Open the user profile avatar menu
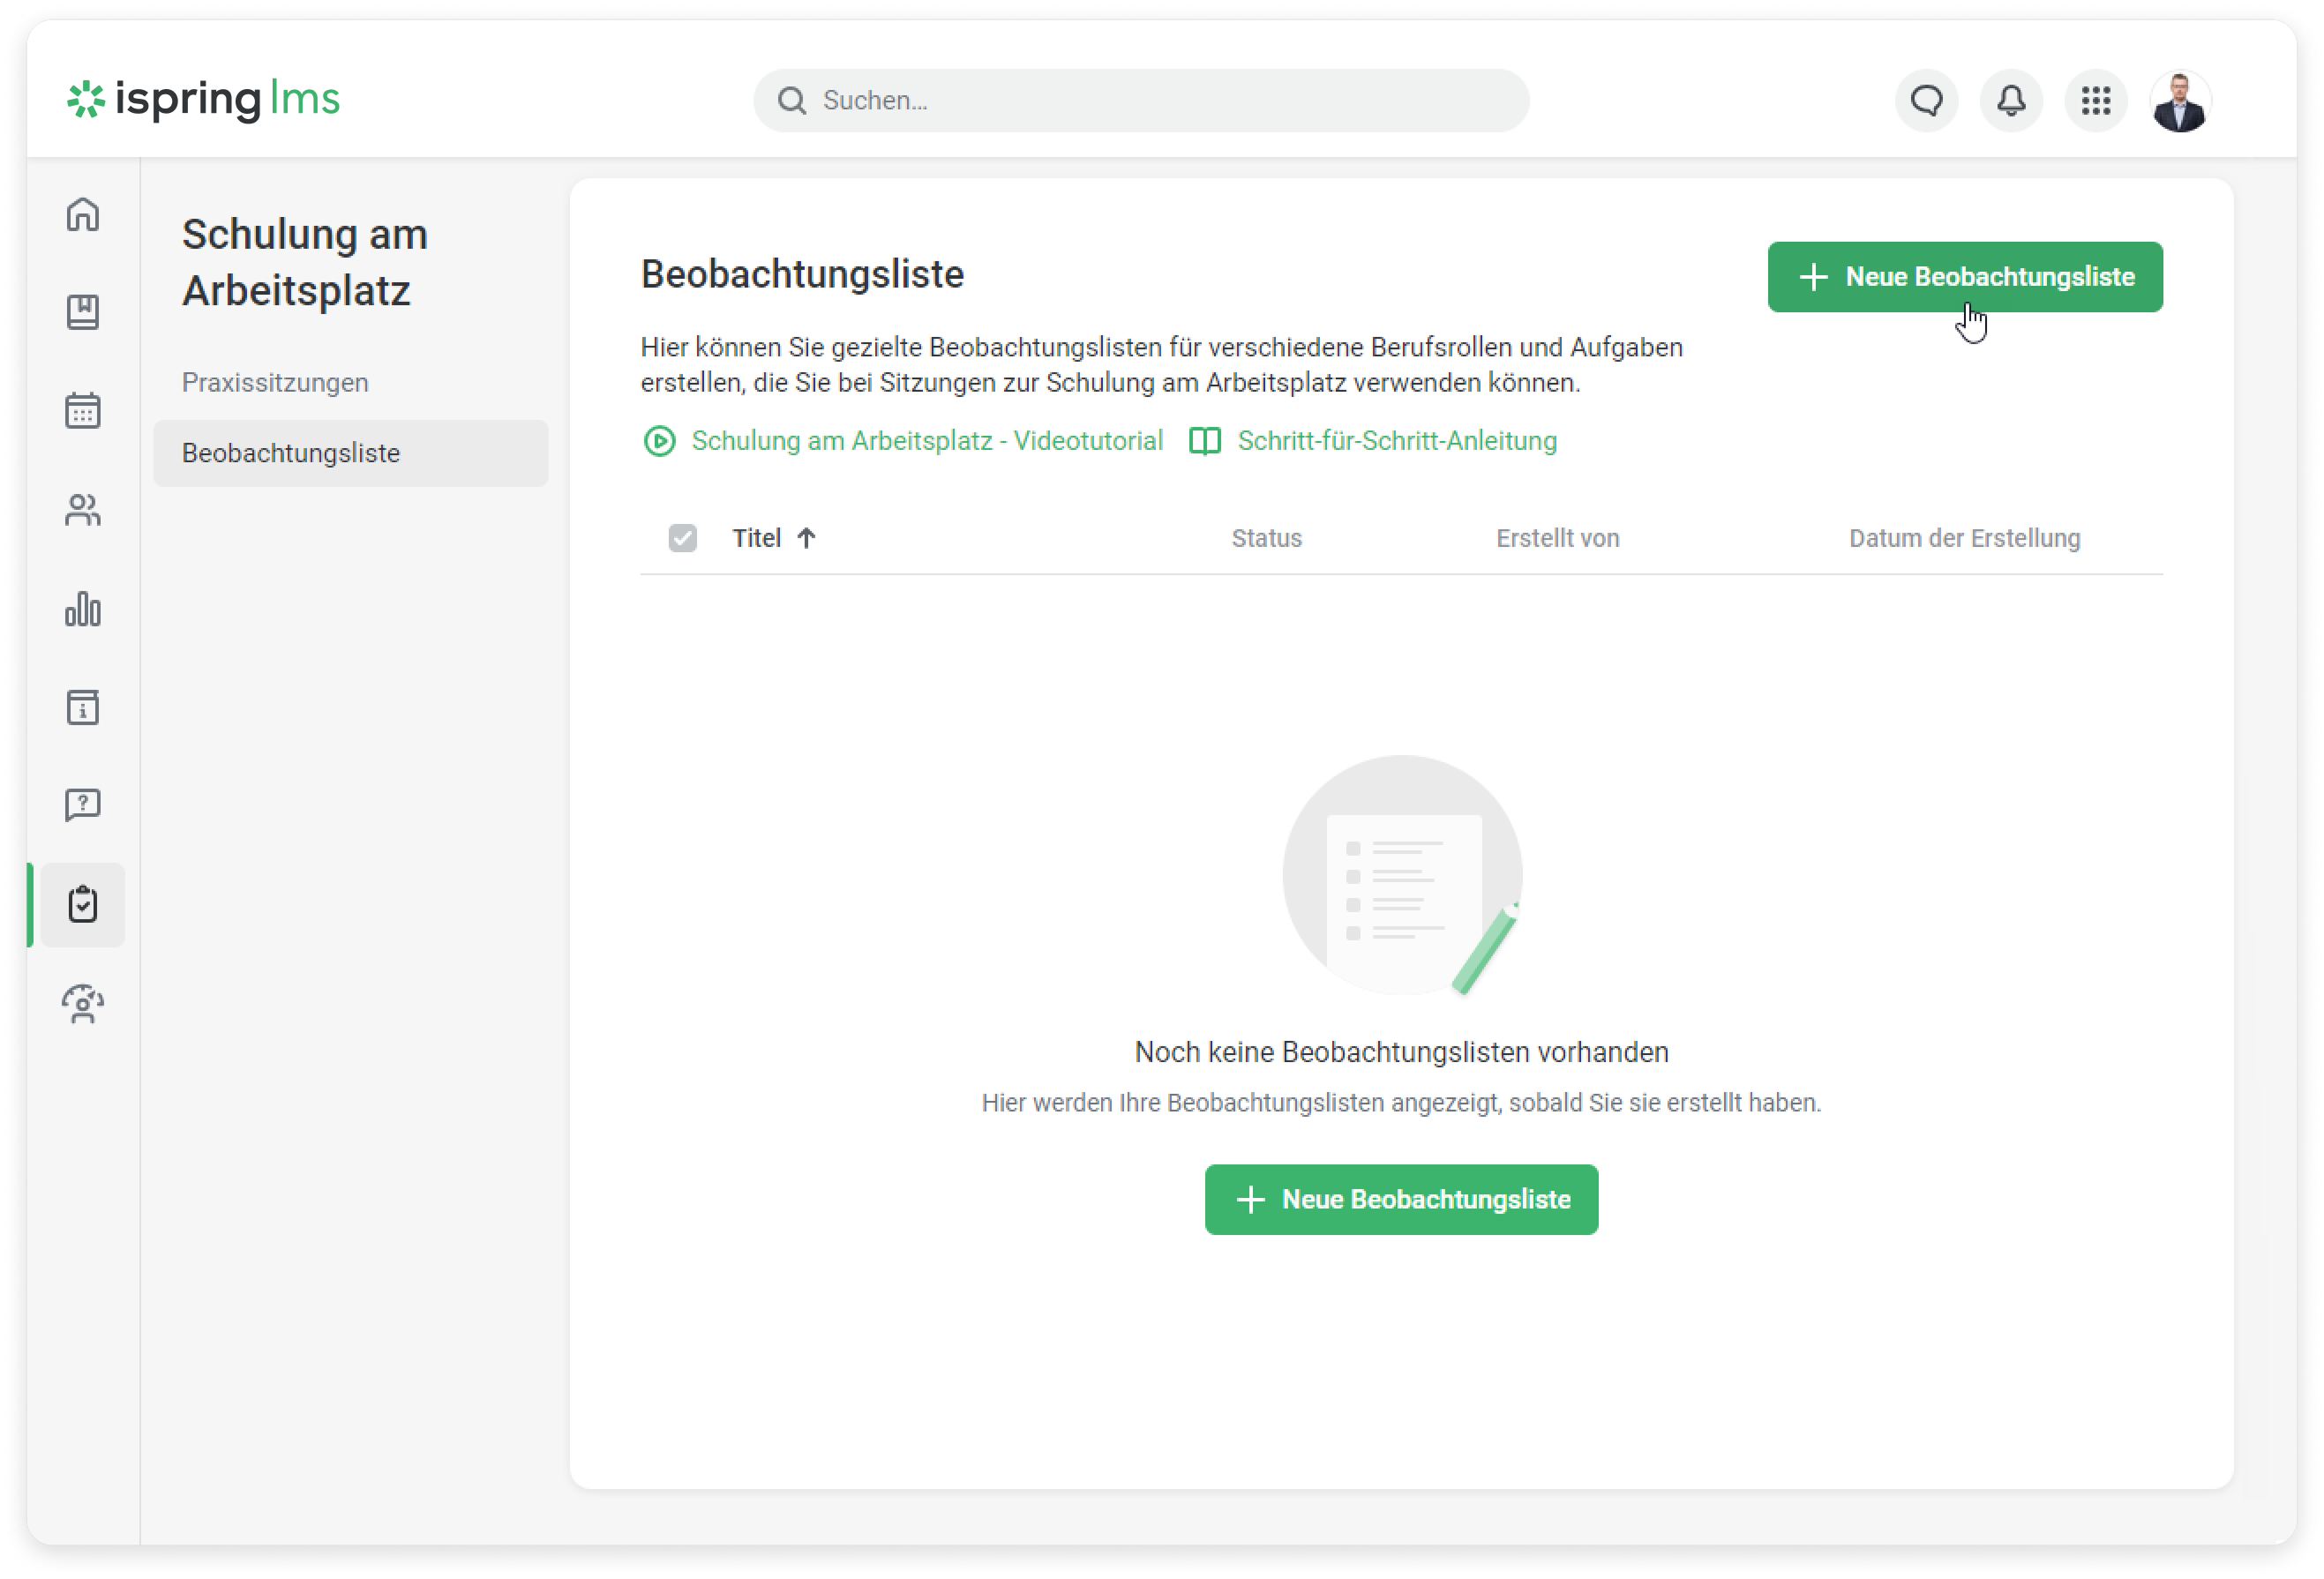Image resolution: width=2324 pixels, height=1579 pixels. coord(2179,100)
